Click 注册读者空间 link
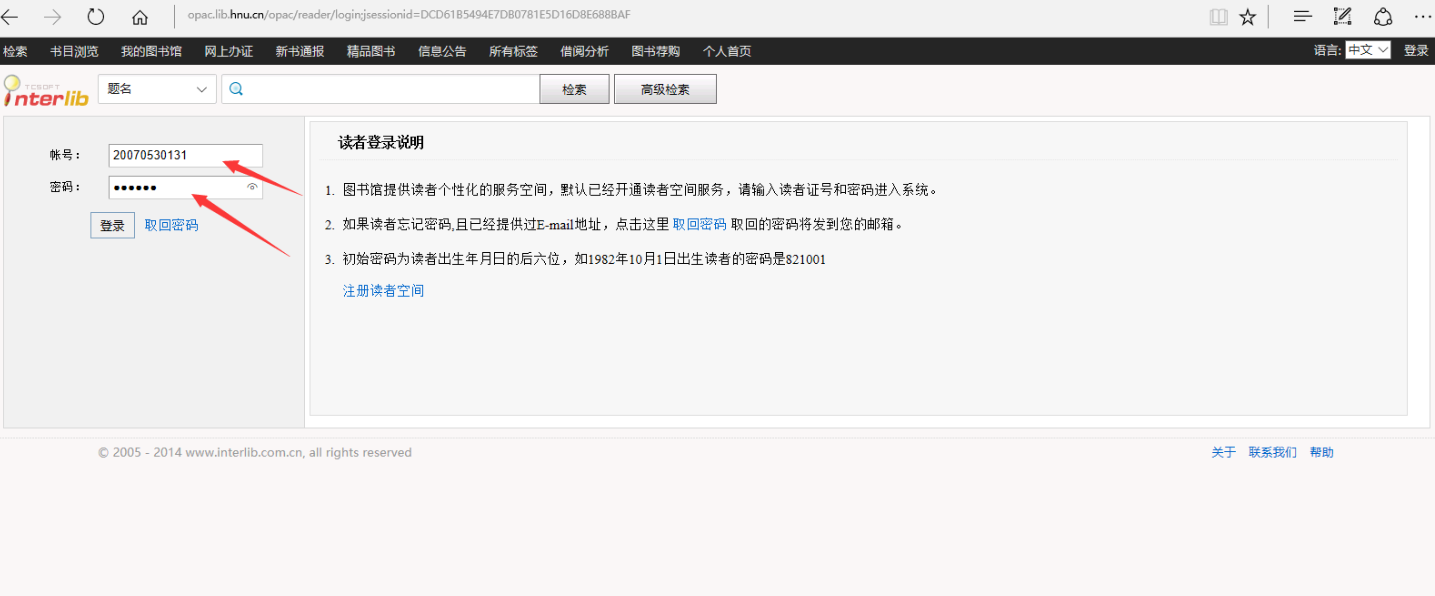 pyautogui.click(x=383, y=291)
